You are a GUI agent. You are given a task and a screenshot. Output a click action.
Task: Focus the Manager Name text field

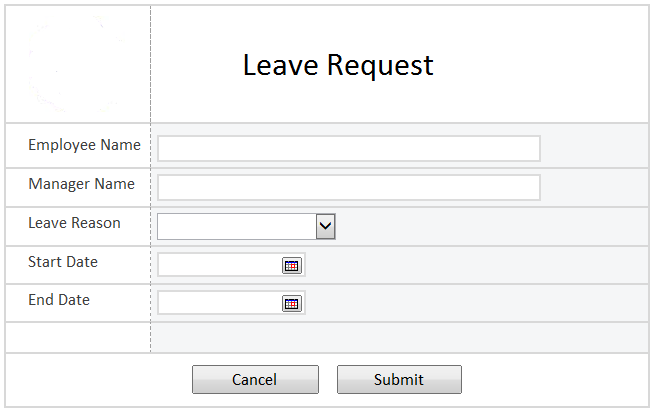coord(349,187)
